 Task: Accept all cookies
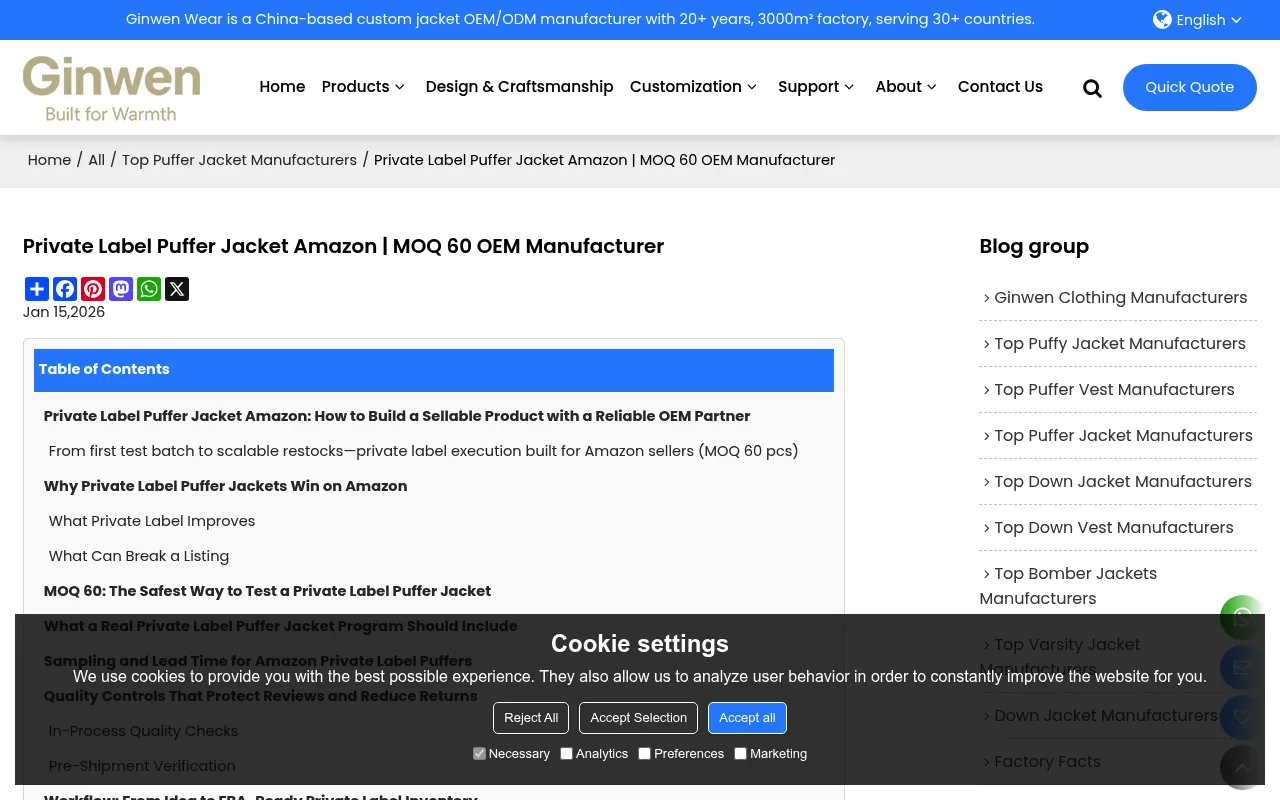(747, 718)
